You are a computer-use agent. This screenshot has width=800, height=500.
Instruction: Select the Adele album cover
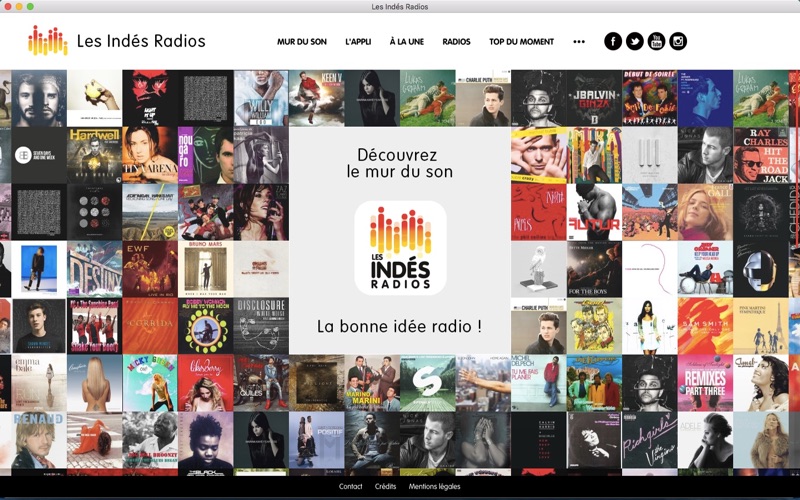point(706,440)
